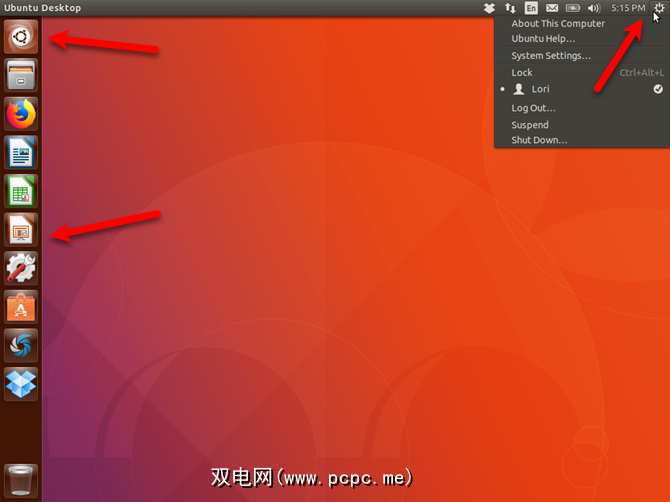Open LibreOffice Writer
Screen dimensions: 670x502
point(21,153)
